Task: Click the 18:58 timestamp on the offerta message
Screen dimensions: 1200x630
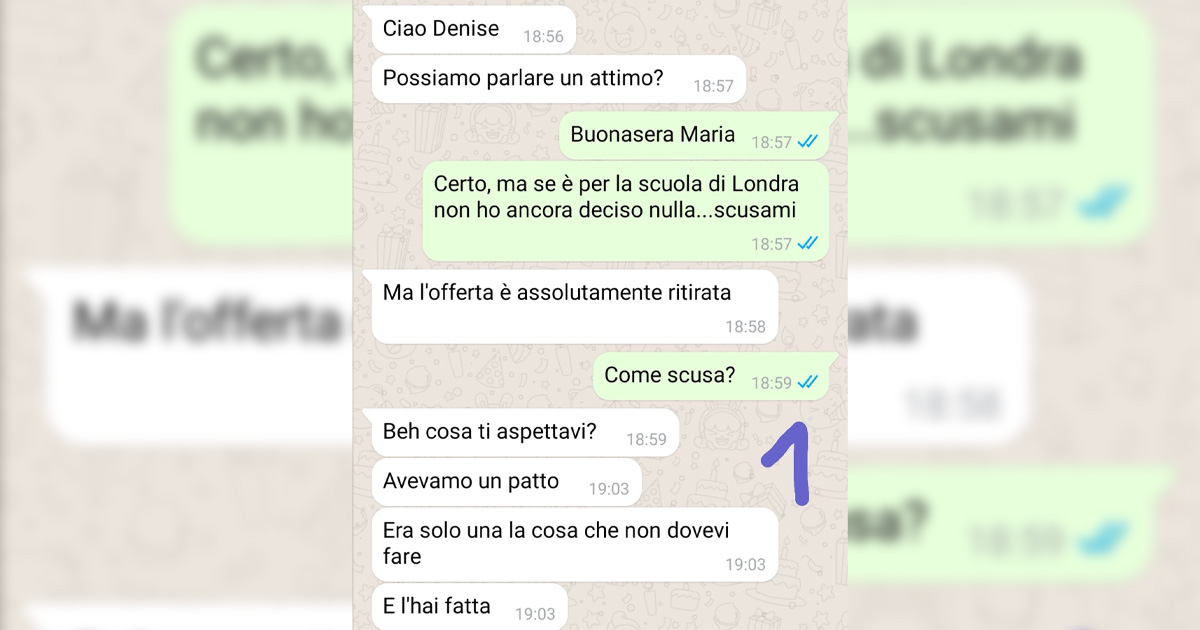Action: click(x=745, y=327)
